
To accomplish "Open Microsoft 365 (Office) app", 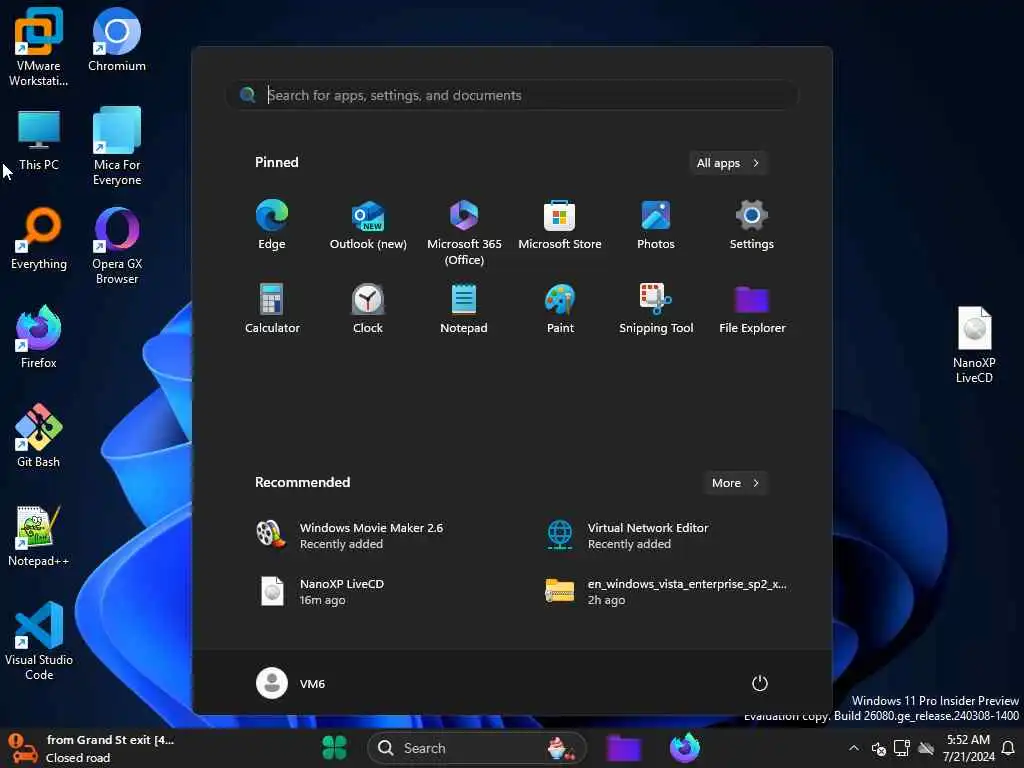I will click(464, 232).
